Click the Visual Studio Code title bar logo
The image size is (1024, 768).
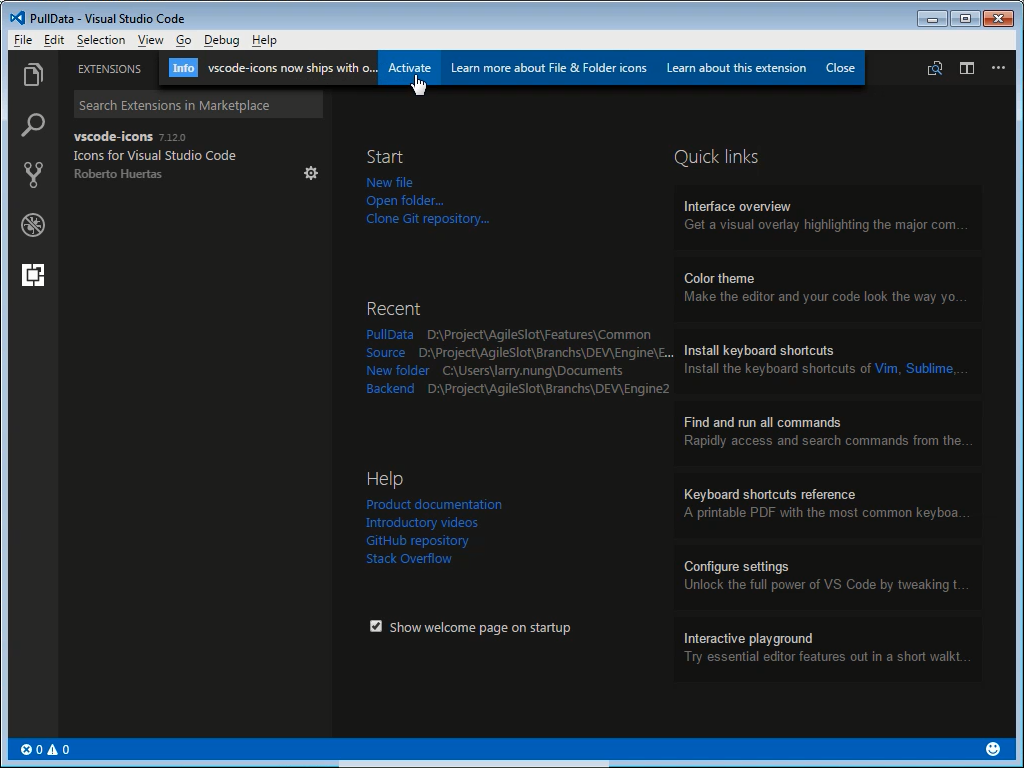pyautogui.click(x=17, y=18)
